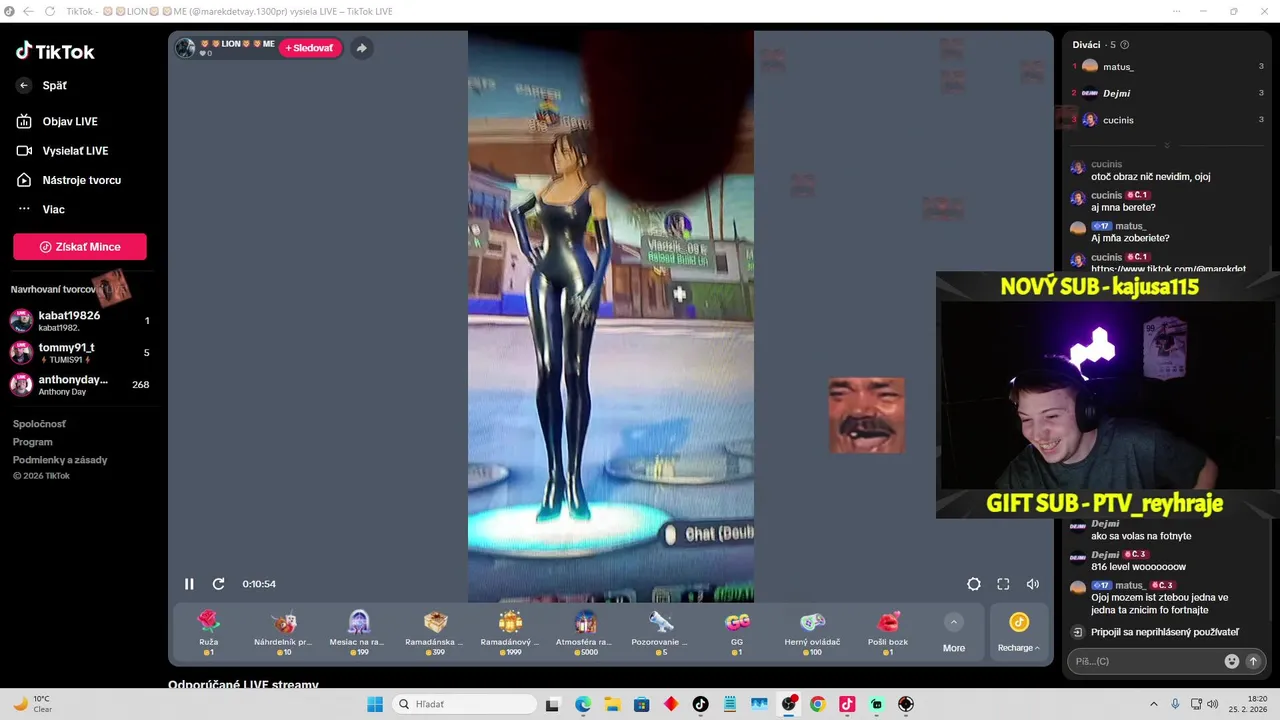Reload the live stream
This screenshot has height=720, width=1280.
coord(218,584)
